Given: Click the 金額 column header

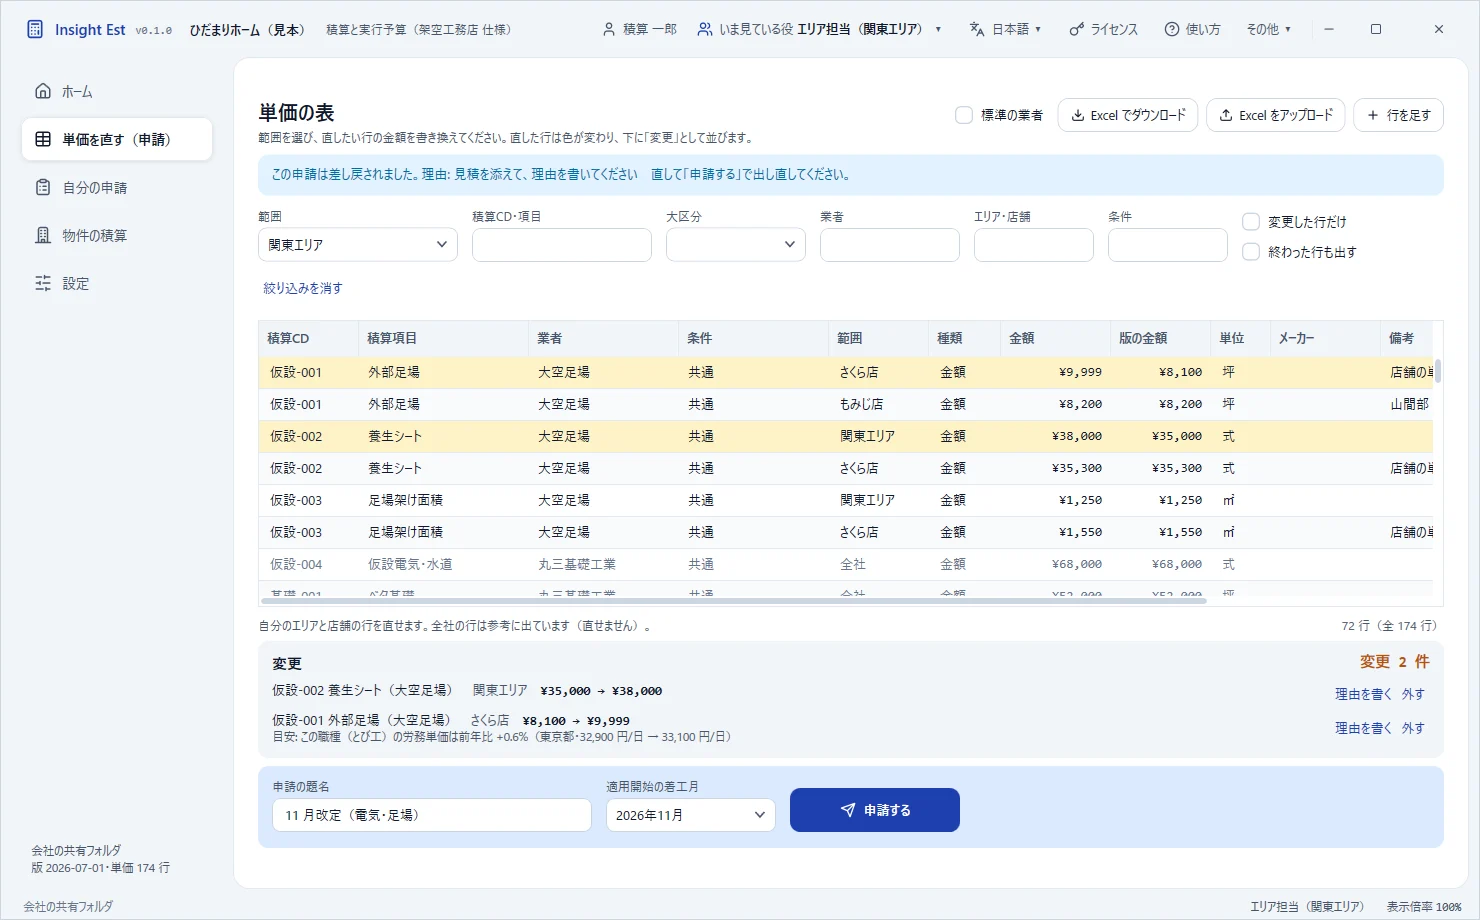Looking at the screenshot, I should click(1055, 338).
